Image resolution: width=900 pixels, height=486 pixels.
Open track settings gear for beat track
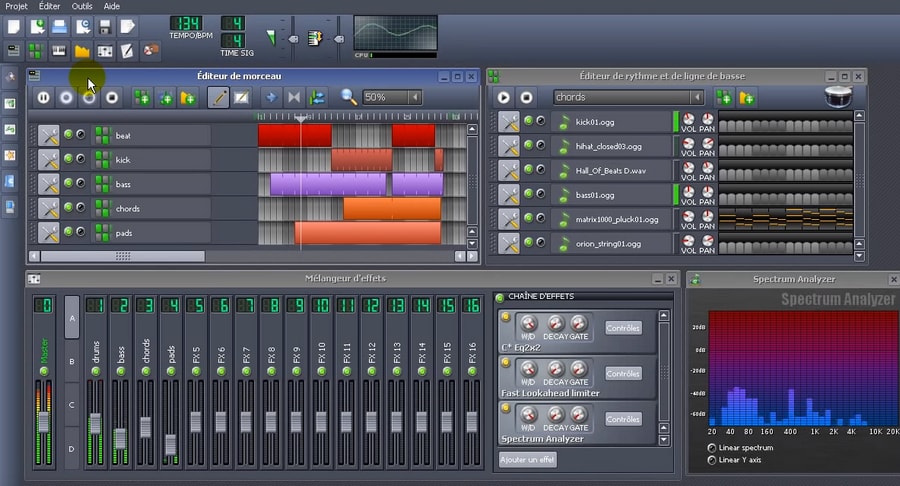[49, 135]
